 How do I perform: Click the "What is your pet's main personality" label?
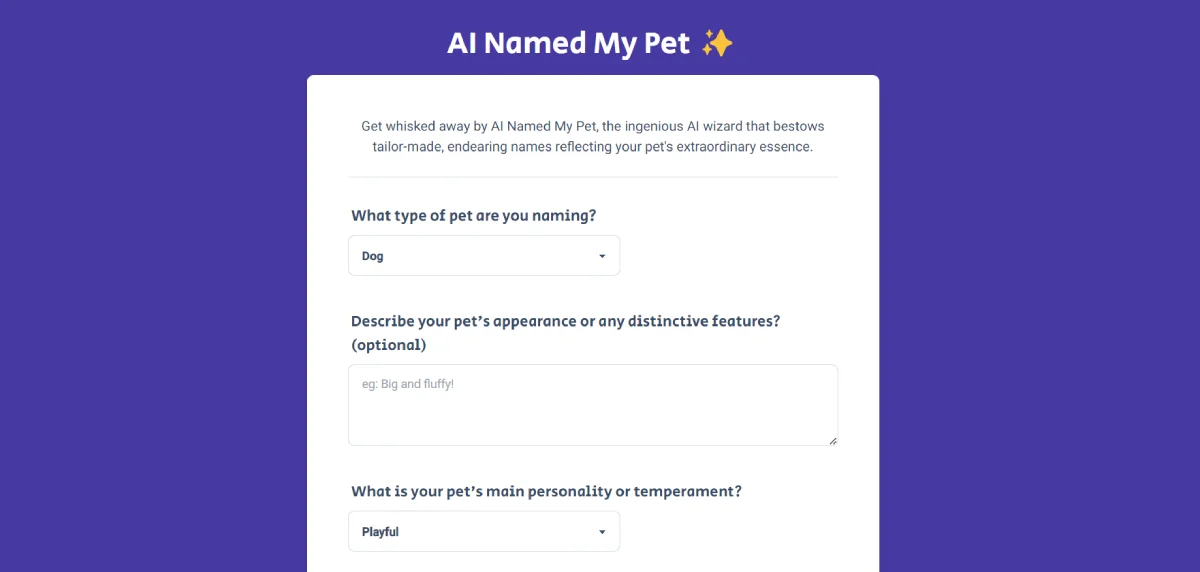coord(546,492)
